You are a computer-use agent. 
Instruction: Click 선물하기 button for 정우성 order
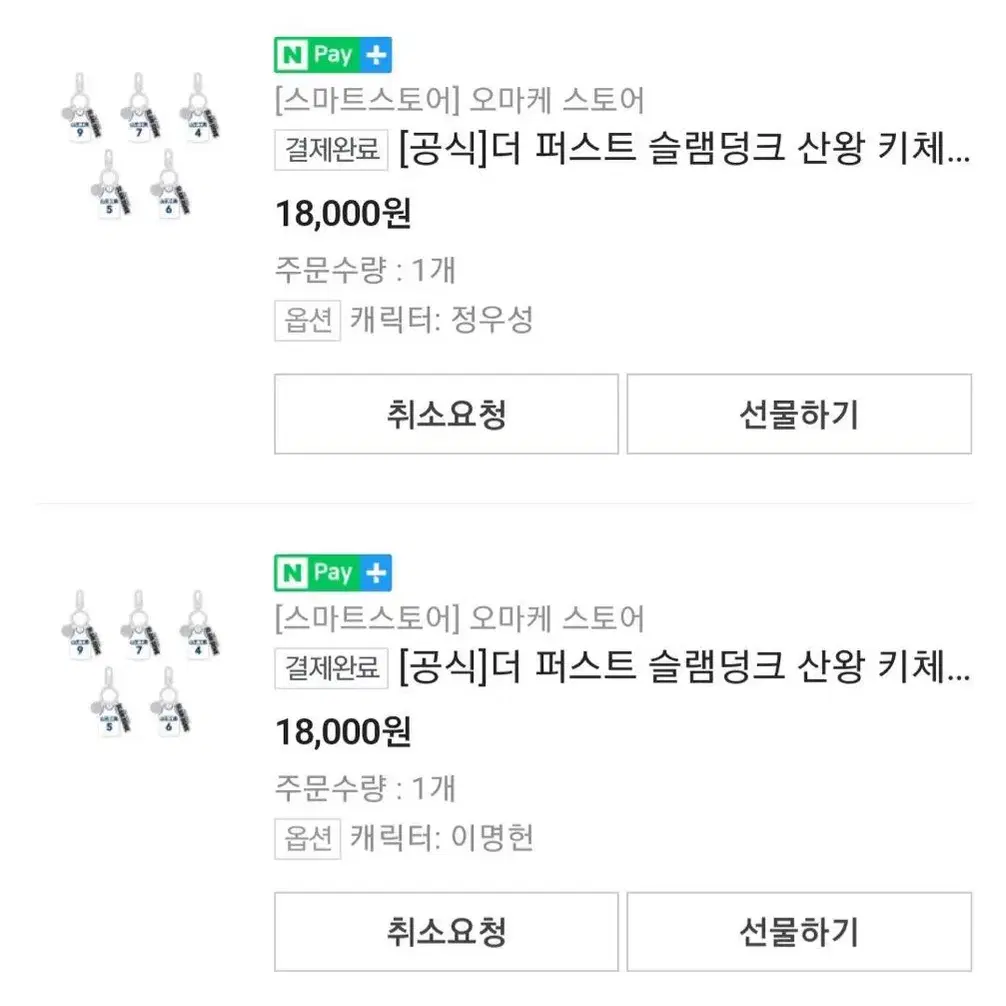[799, 414]
